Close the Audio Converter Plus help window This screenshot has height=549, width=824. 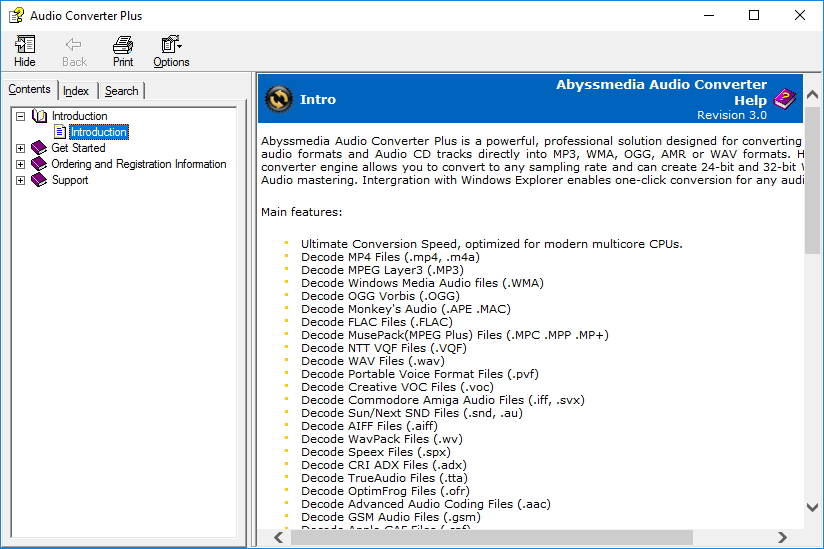(x=799, y=15)
